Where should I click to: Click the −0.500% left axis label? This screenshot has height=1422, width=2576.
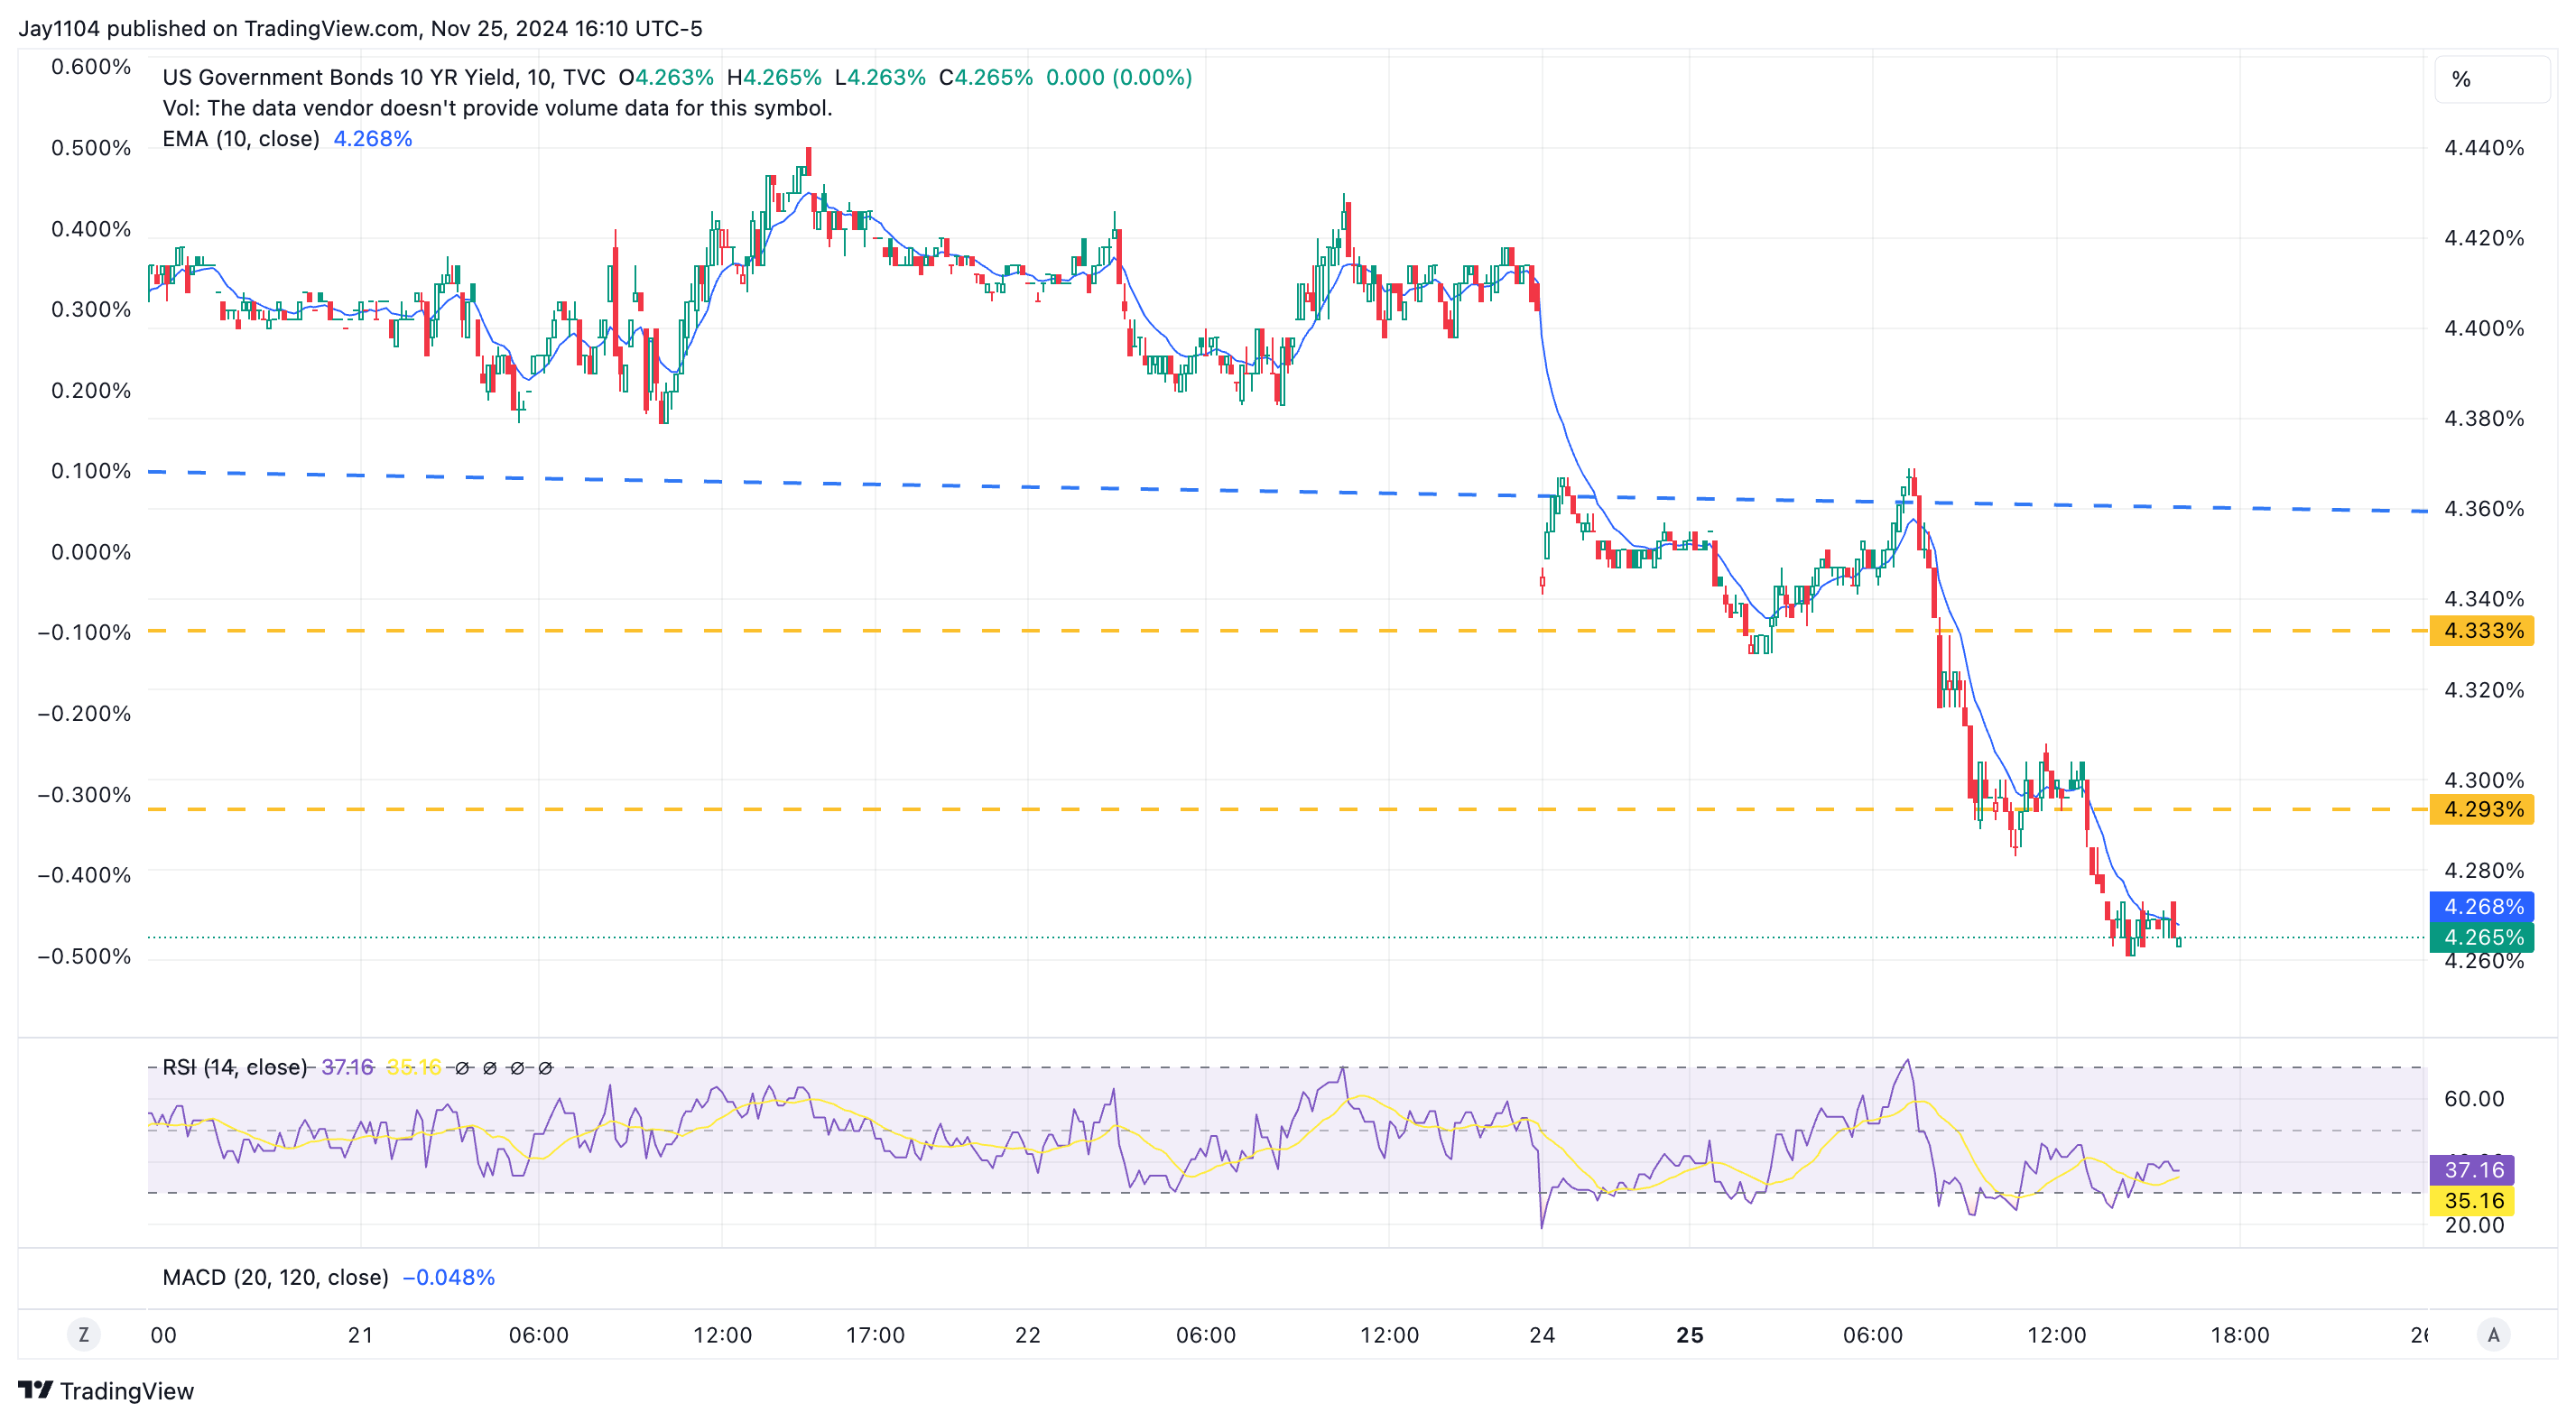click(x=84, y=956)
